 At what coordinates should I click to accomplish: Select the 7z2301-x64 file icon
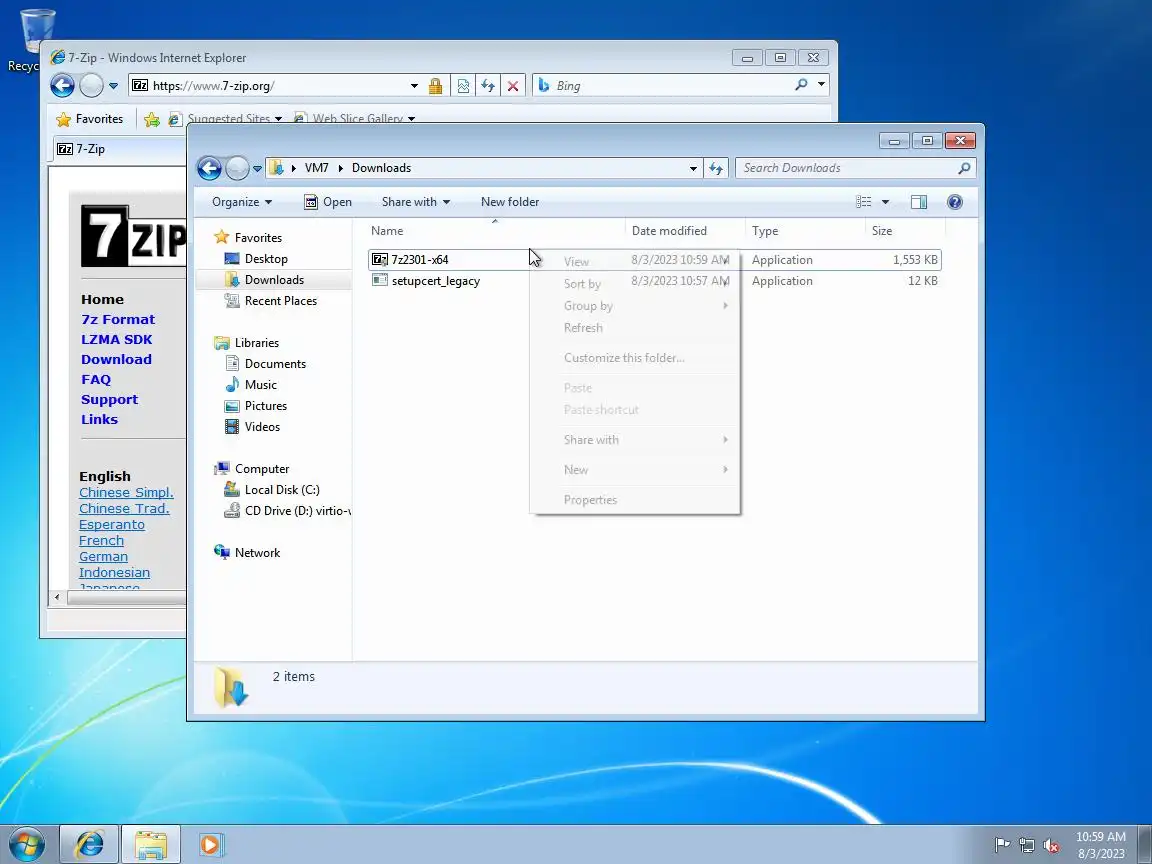(380, 259)
